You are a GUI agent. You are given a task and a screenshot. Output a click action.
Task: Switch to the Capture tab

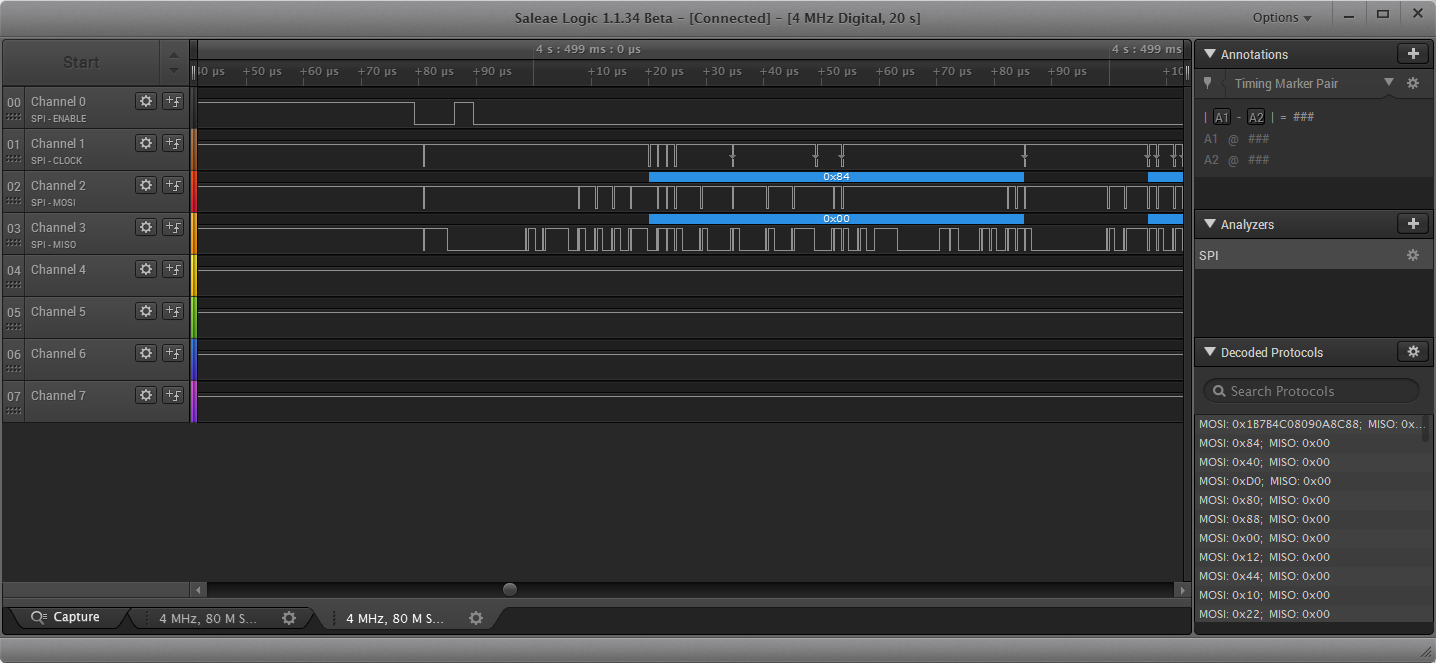(66, 617)
